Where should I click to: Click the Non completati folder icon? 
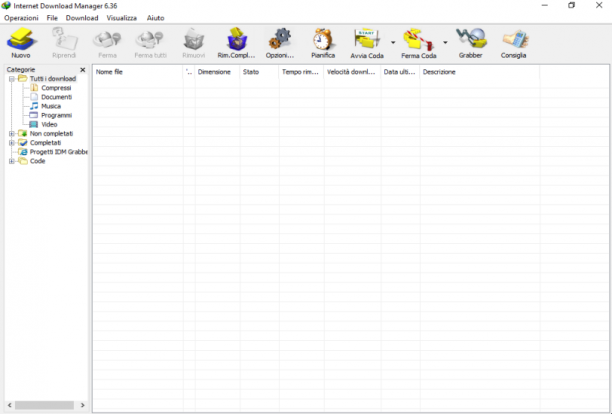23,133
